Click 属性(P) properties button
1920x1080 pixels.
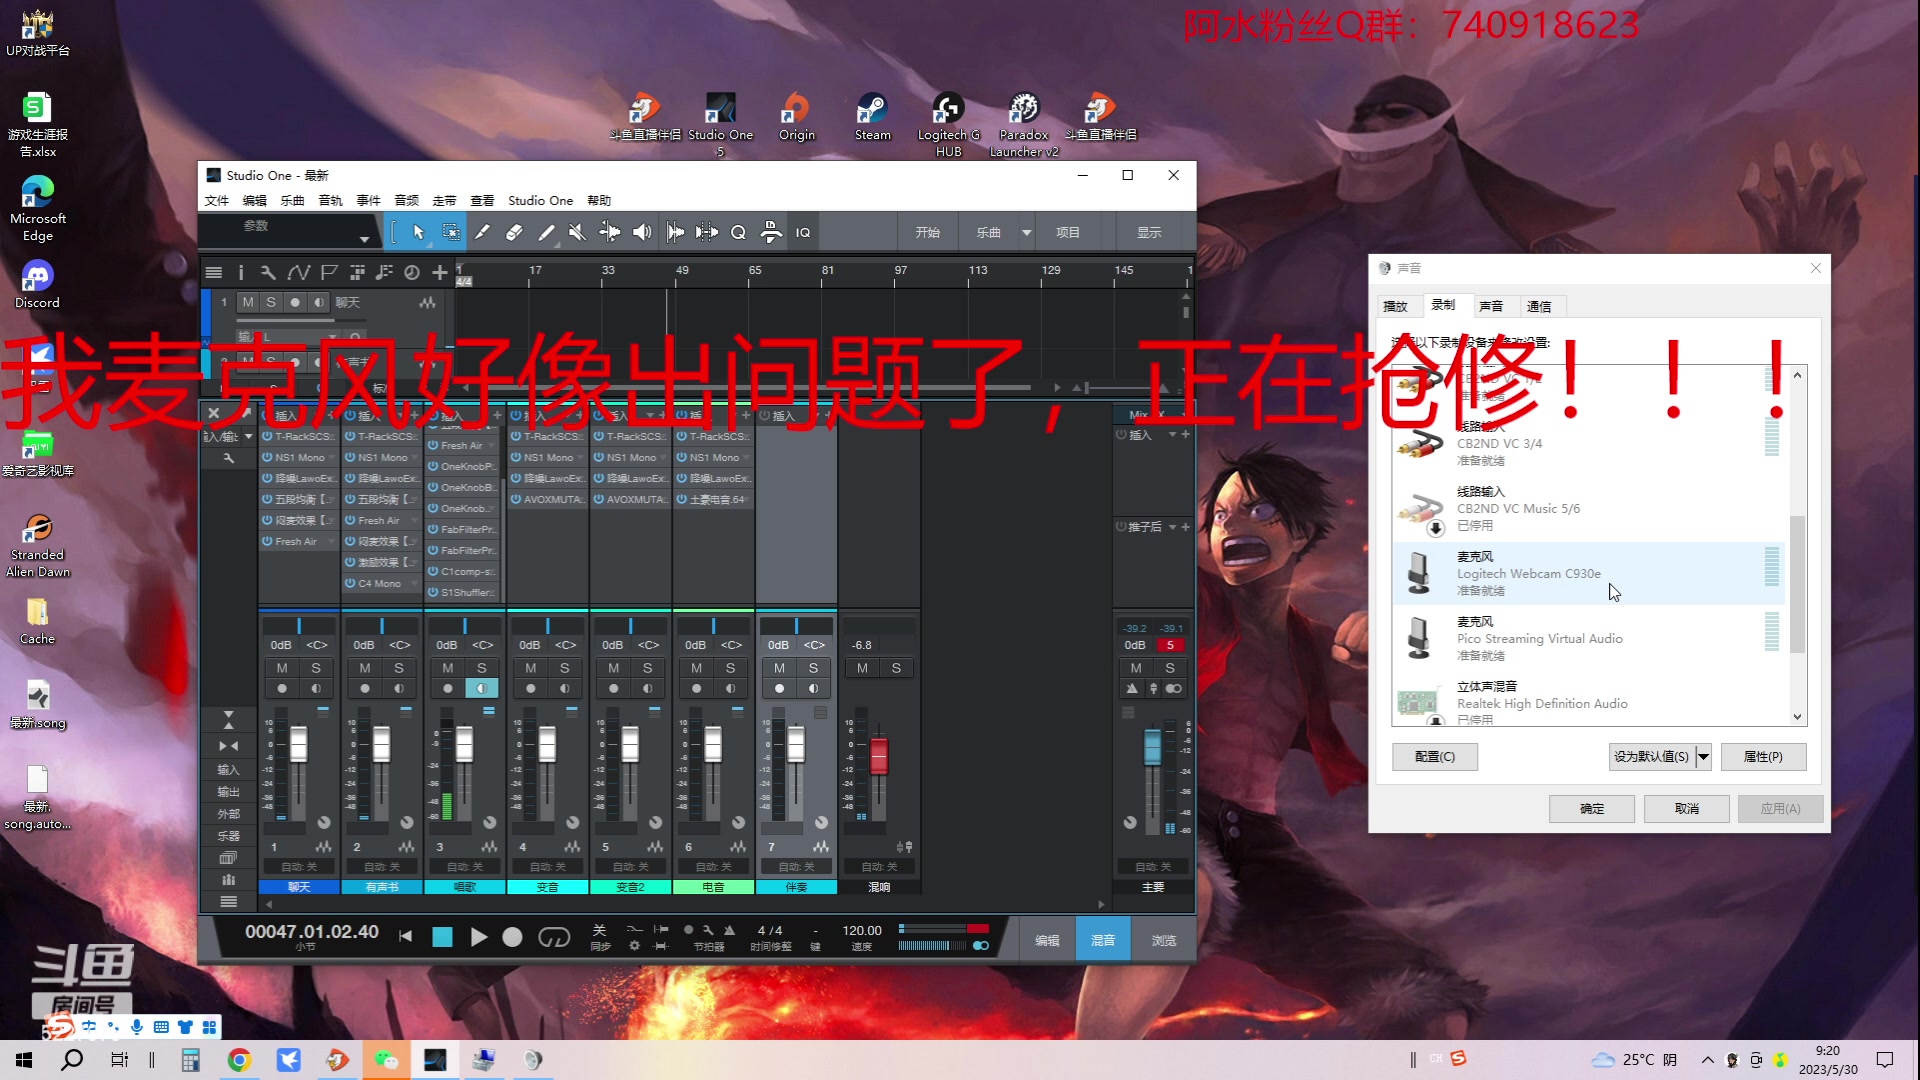click(x=1763, y=757)
